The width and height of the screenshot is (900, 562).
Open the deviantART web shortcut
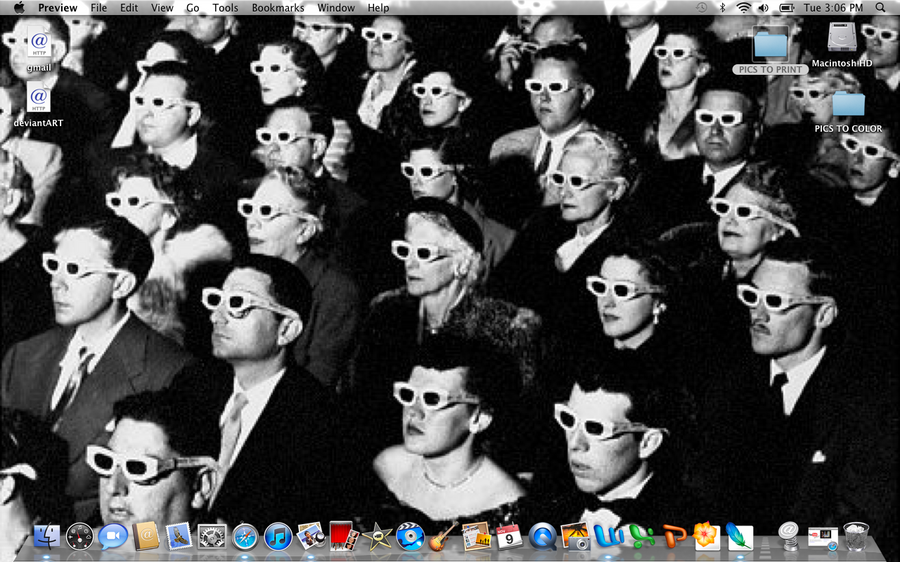[x=38, y=104]
